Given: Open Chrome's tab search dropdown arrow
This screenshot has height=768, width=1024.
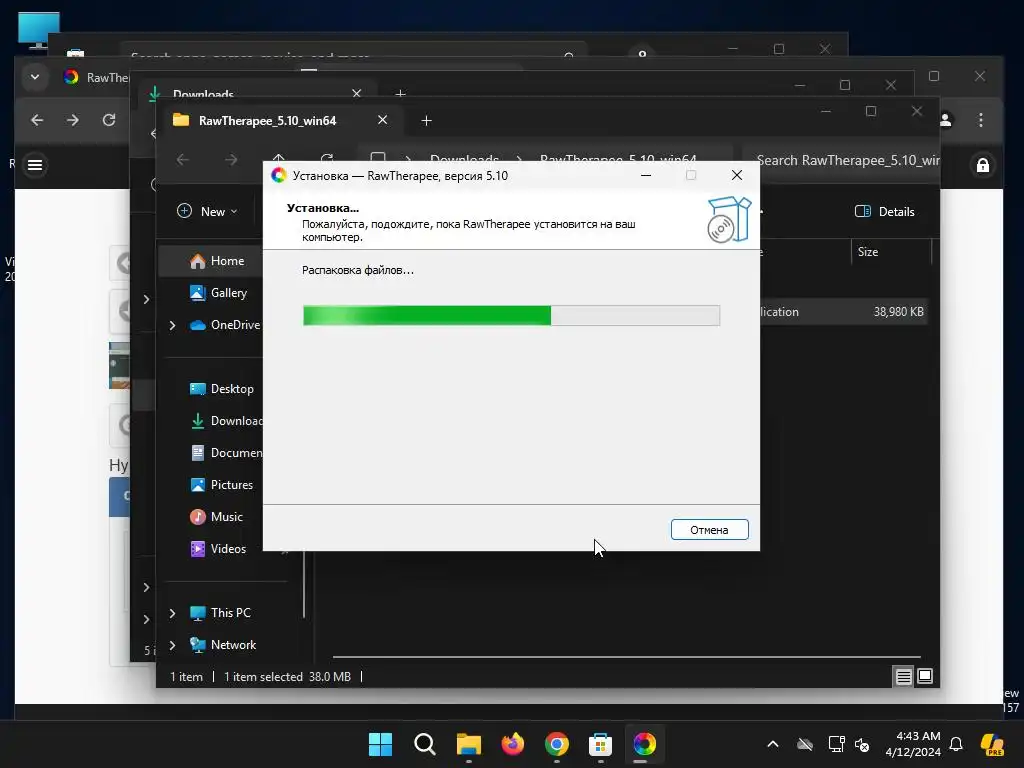Looking at the screenshot, I should (x=35, y=77).
